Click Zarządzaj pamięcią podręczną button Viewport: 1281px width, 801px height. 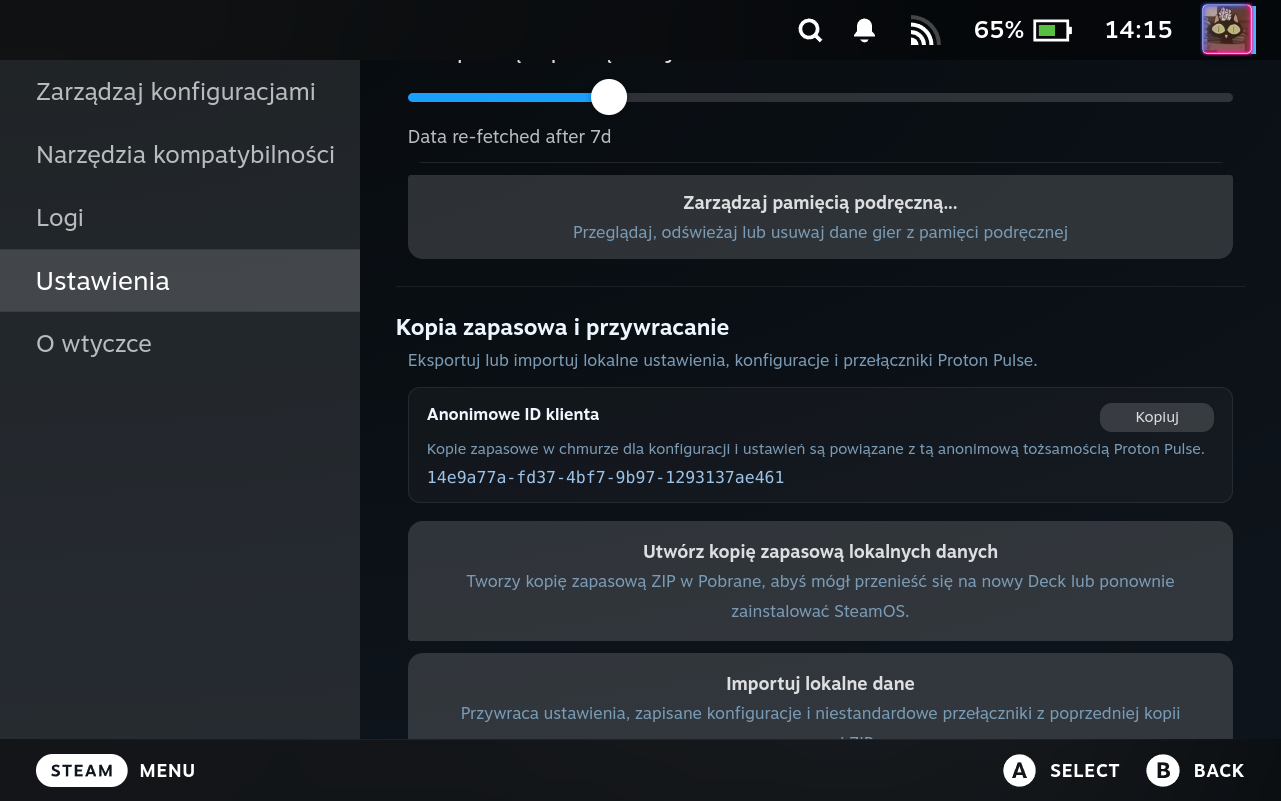[820, 217]
